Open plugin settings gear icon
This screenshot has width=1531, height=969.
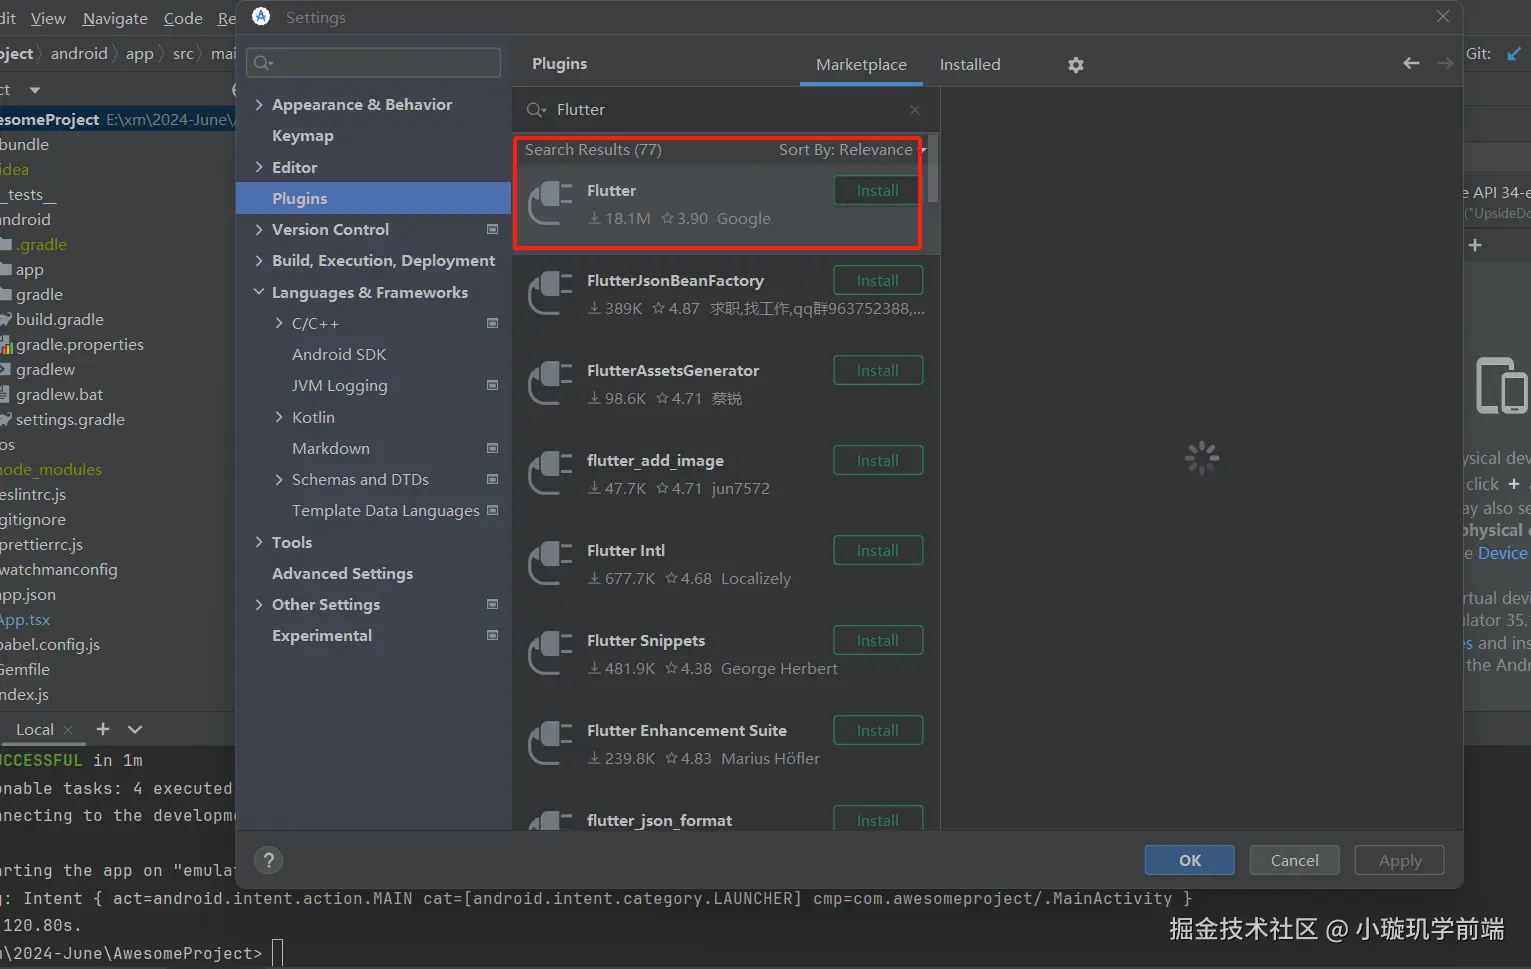pyautogui.click(x=1075, y=65)
